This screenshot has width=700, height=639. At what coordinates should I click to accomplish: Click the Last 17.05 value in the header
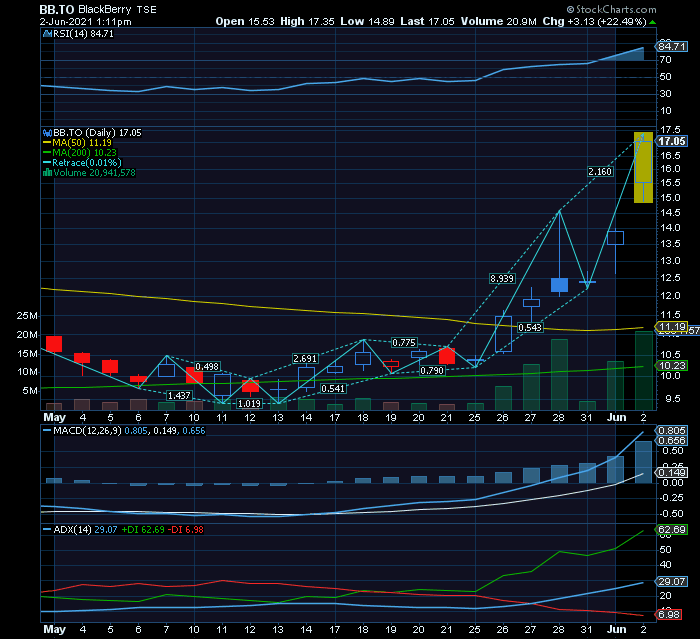pos(427,21)
